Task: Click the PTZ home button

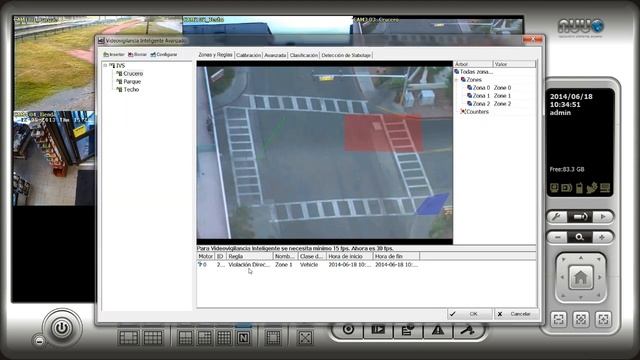Action: point(580,278)
